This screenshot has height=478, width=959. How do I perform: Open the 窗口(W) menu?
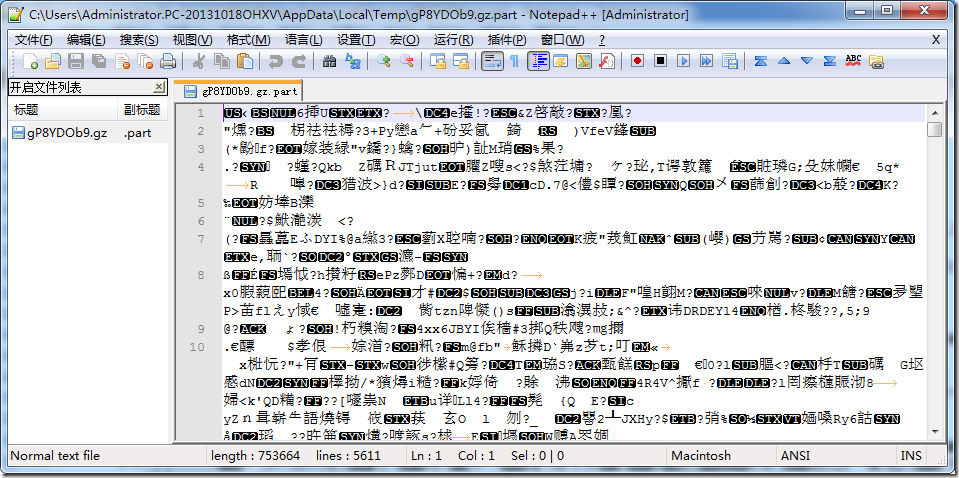click(563, 40)
